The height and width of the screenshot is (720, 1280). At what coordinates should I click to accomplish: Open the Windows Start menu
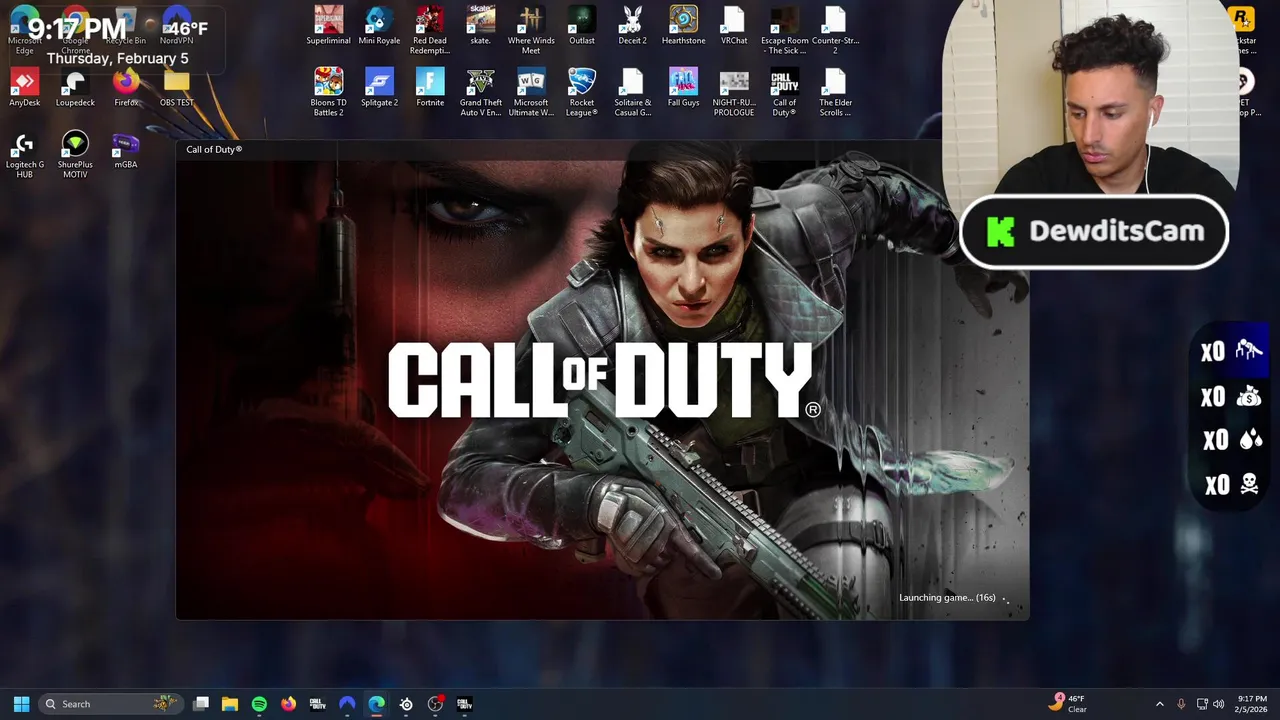(x=21, y=704)
